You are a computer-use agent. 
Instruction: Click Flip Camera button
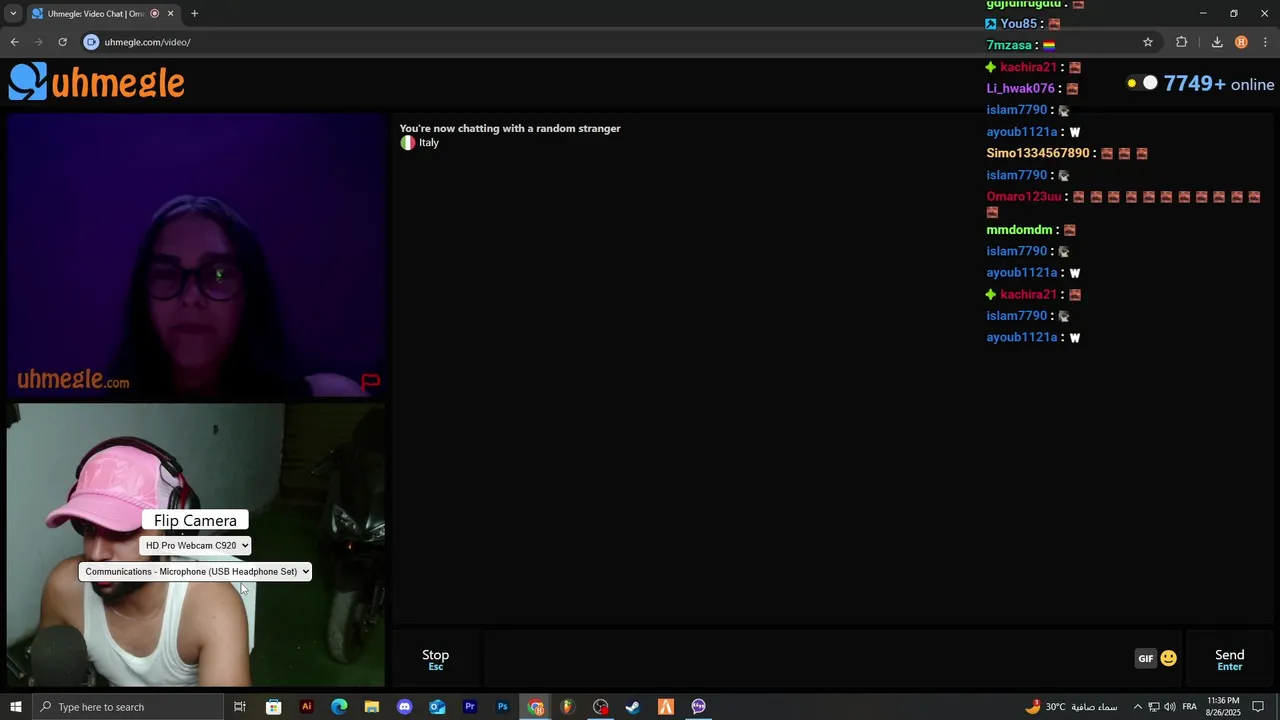click(195, 520)
